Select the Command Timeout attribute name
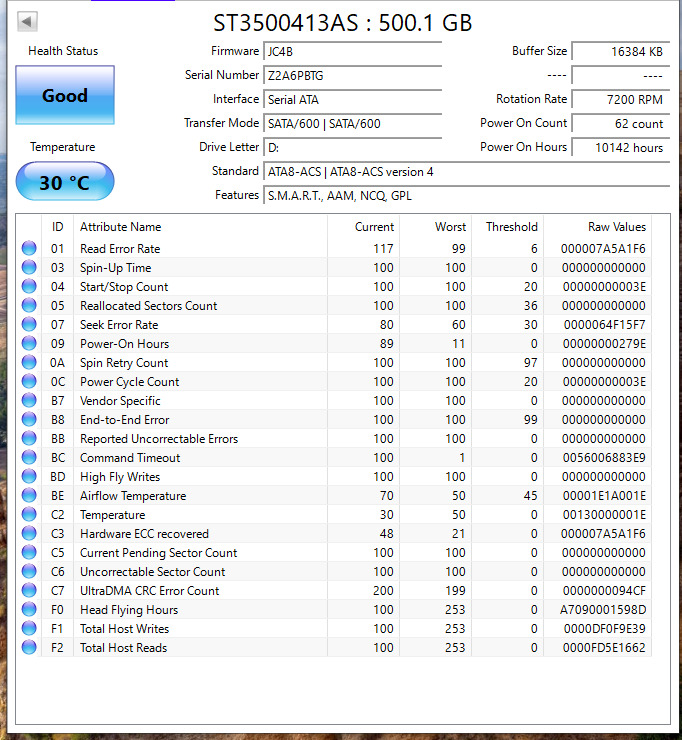The image size is (682, 740). coord(130,458)
